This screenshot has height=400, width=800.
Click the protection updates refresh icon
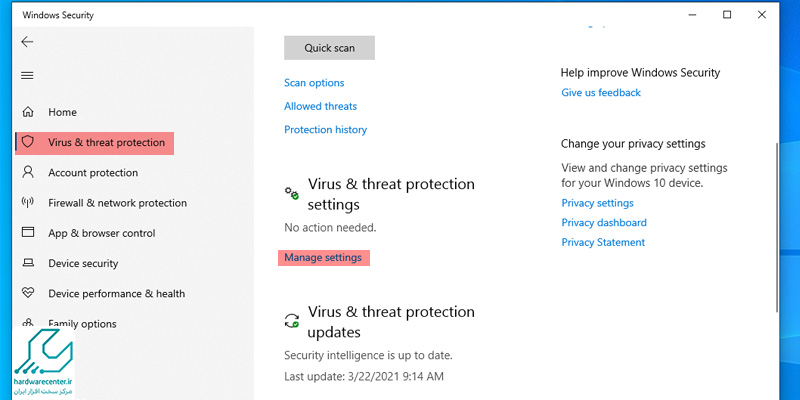(x=292, y=320)
